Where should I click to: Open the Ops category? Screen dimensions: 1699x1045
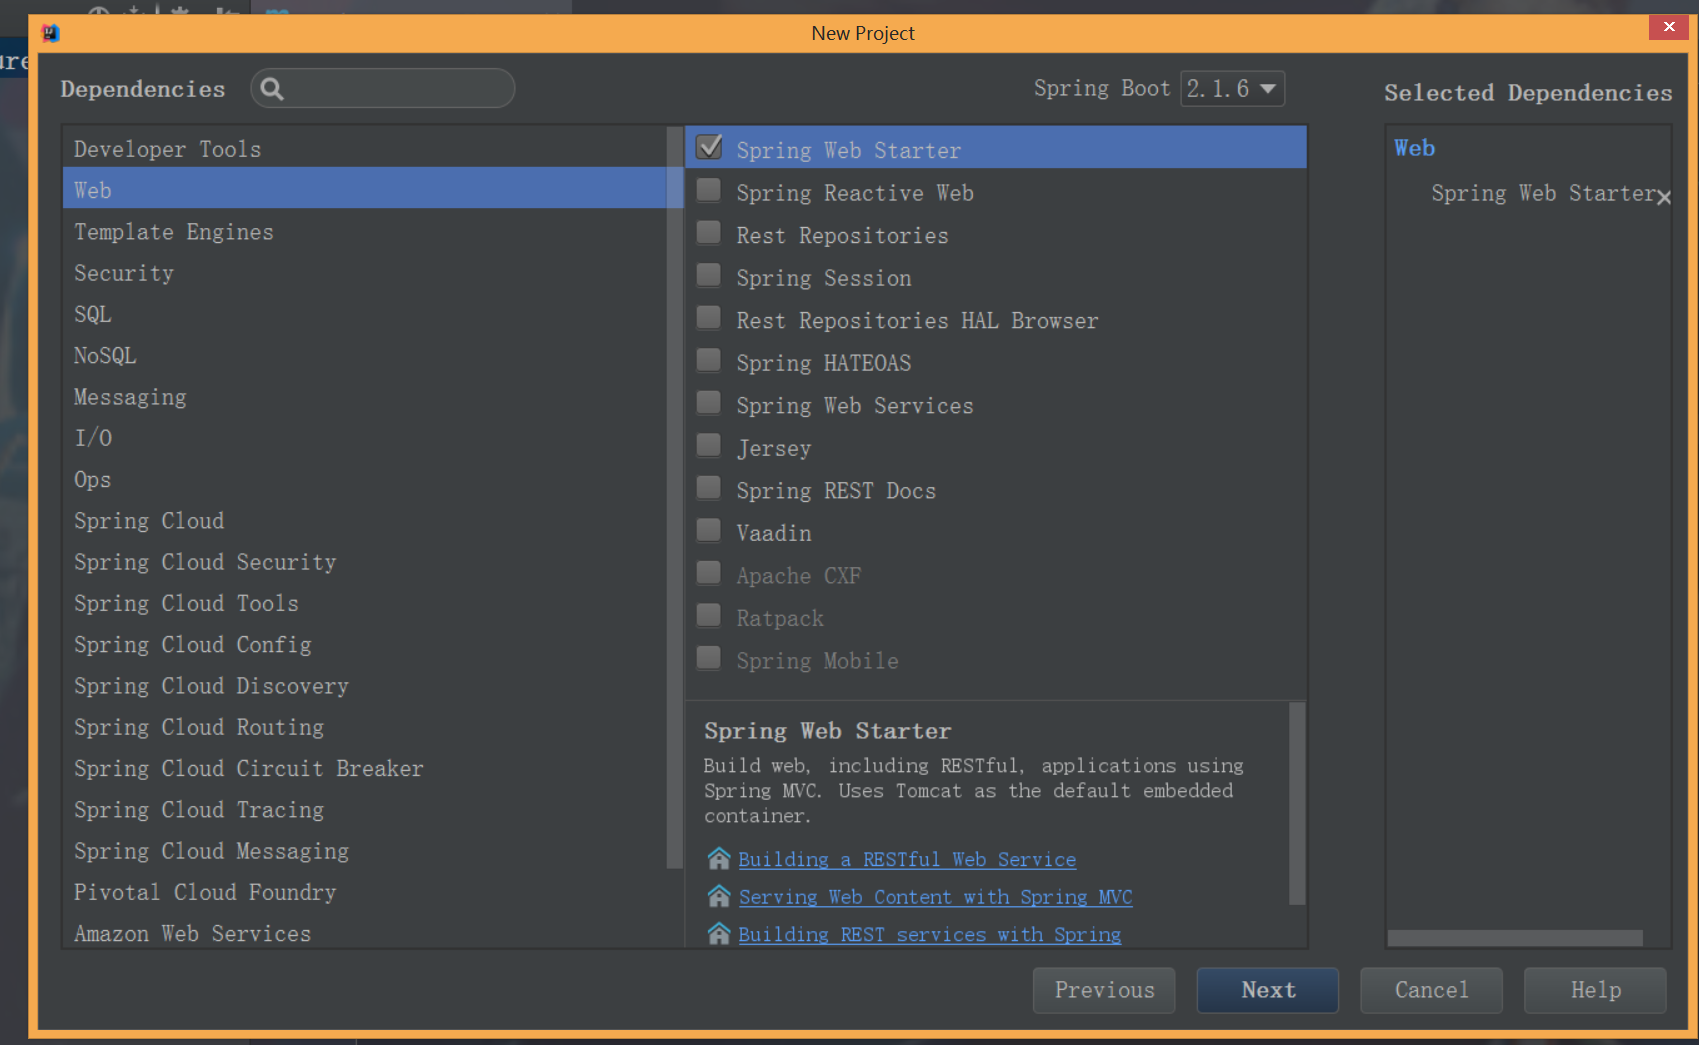tap(364, 480)
